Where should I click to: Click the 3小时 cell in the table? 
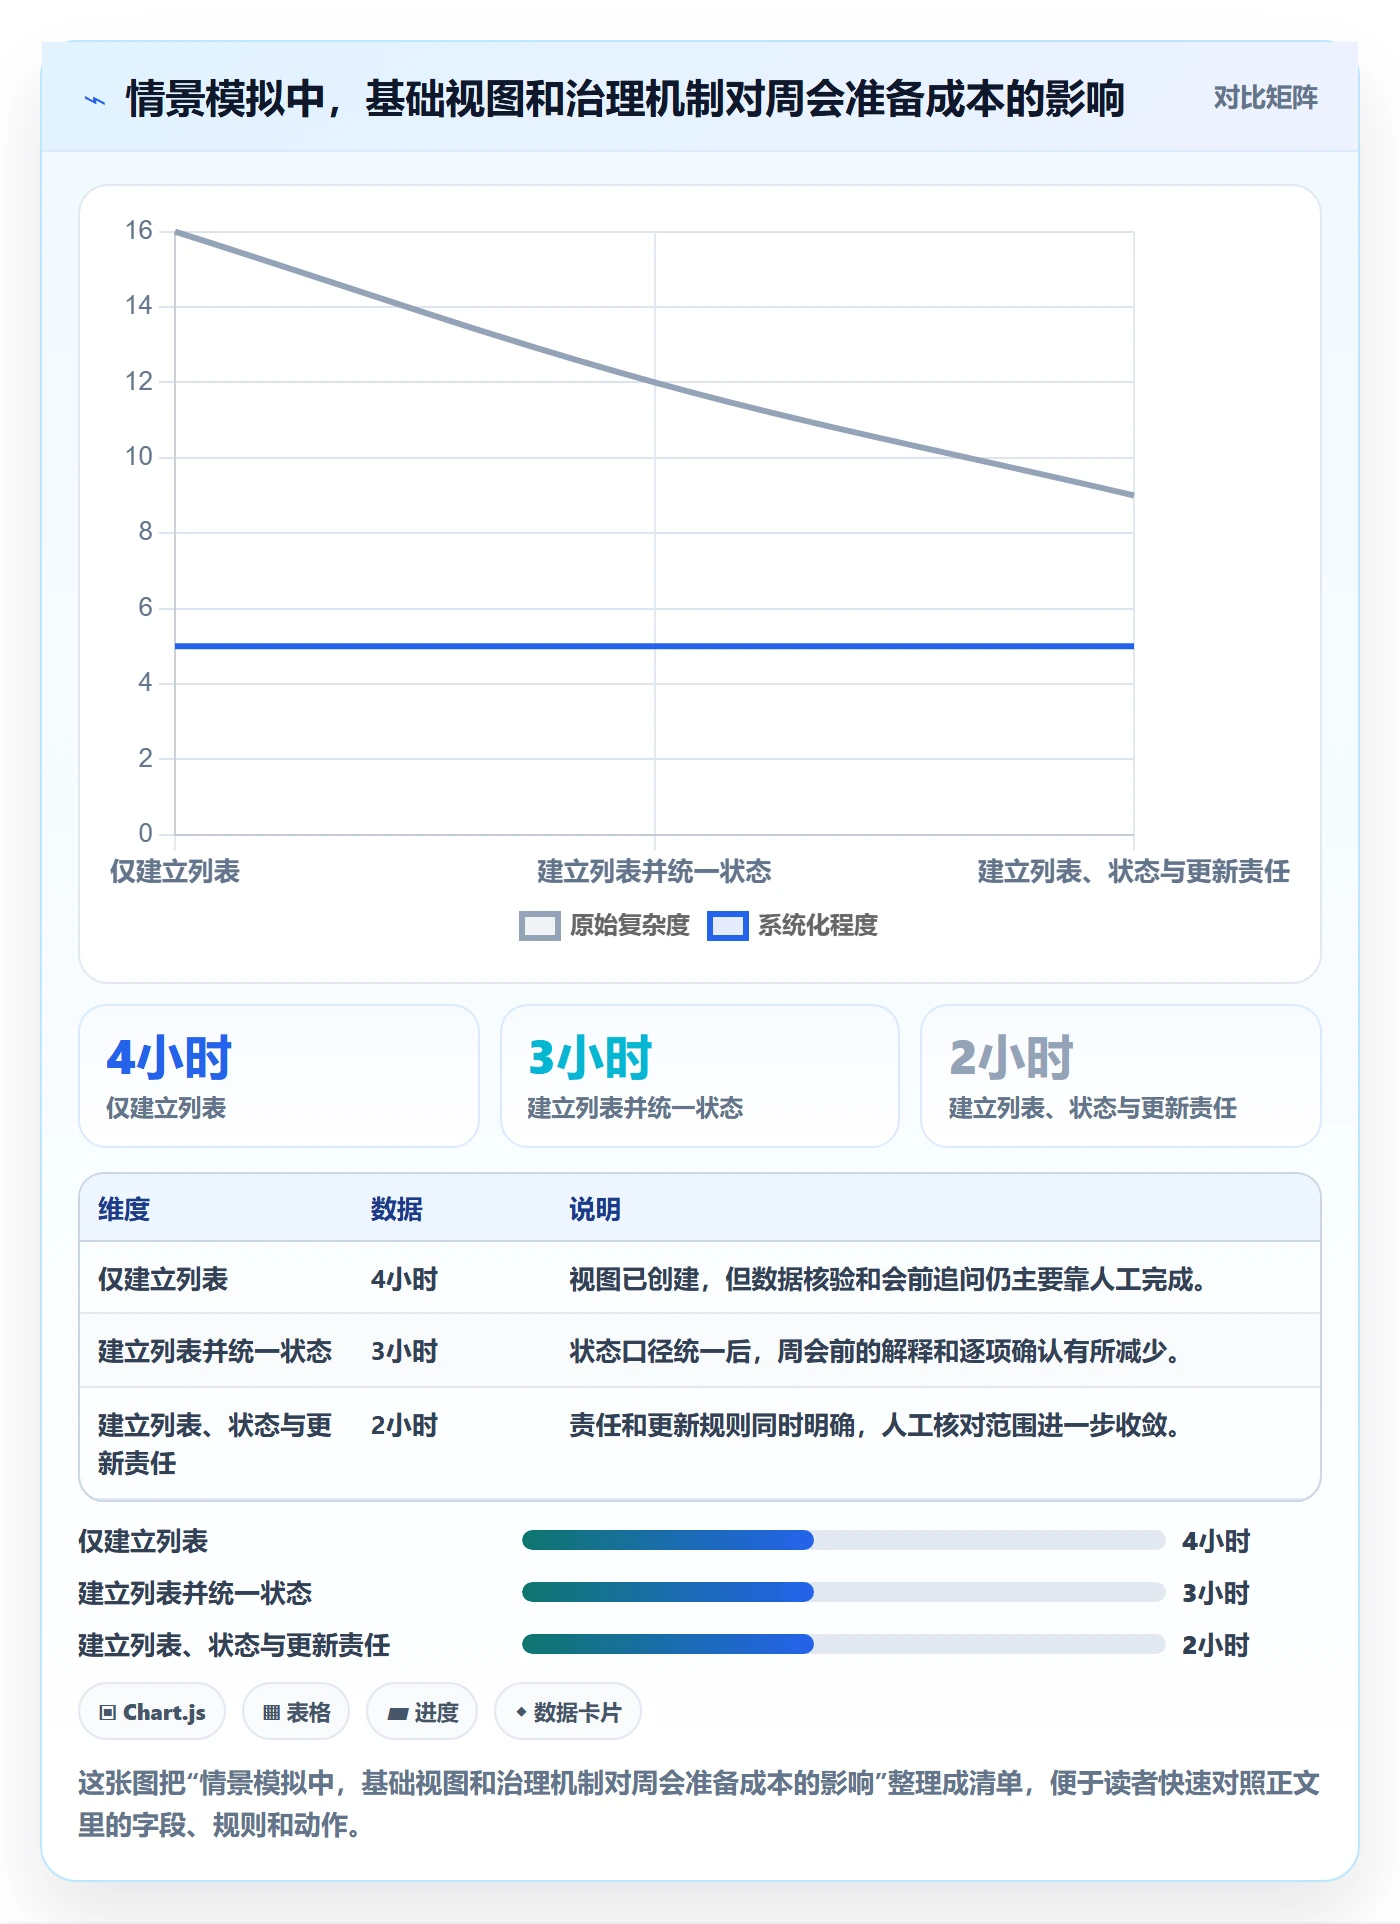pos(405,1351)
